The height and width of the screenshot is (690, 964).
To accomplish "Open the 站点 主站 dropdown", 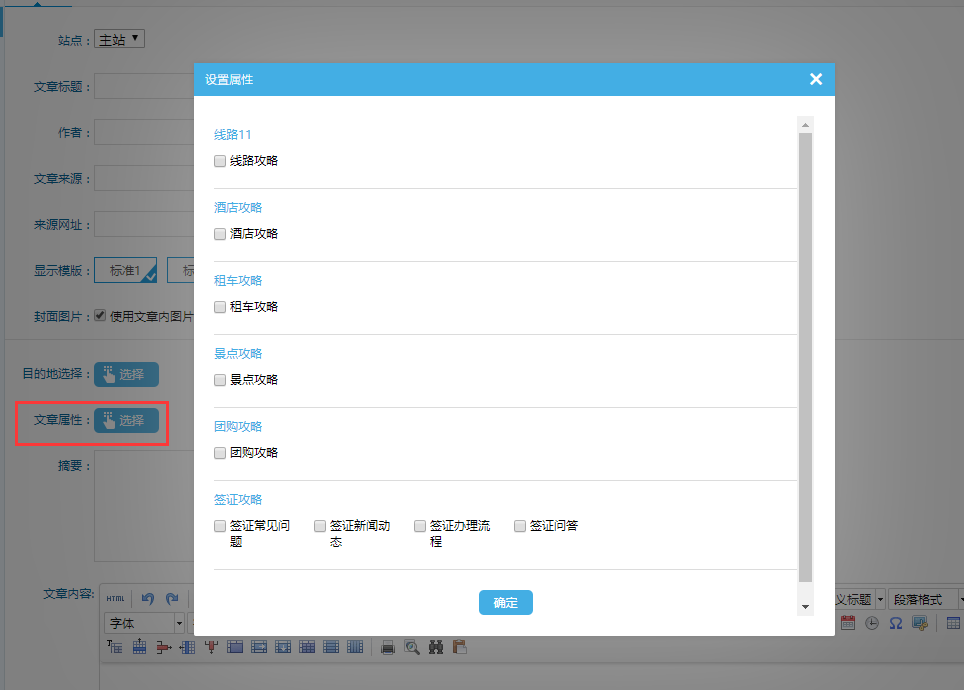I will click(x=119, y=40).
